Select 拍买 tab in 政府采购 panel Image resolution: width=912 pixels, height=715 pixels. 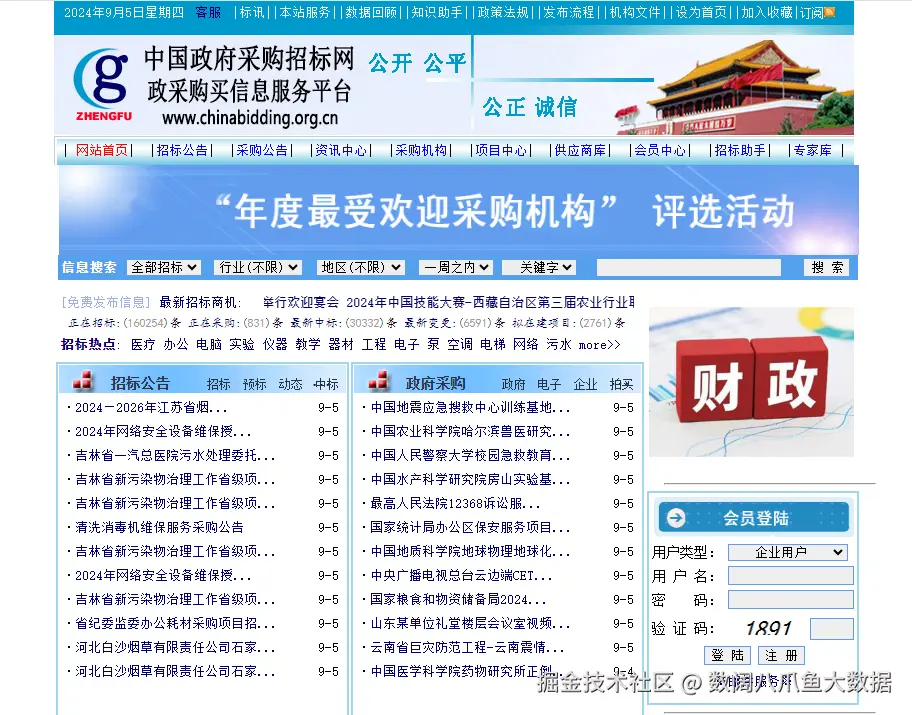pos(621,384)
